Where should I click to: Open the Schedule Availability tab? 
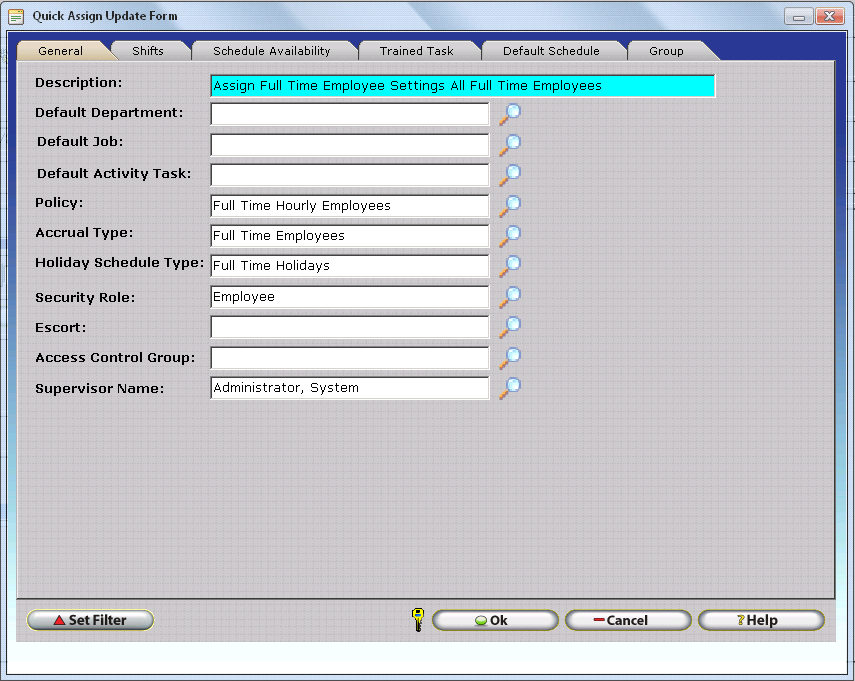(x=271, y=51)
